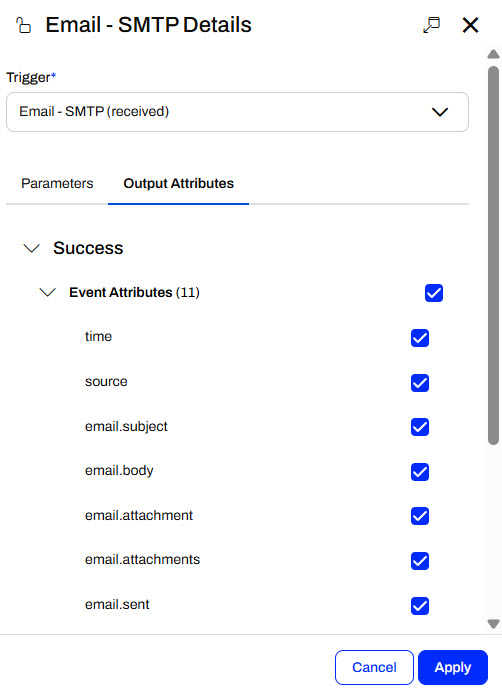This screenshot has height=692, width=502.
Task: Toggle the email.body checkbox
Action: click(x=419, y=472)
